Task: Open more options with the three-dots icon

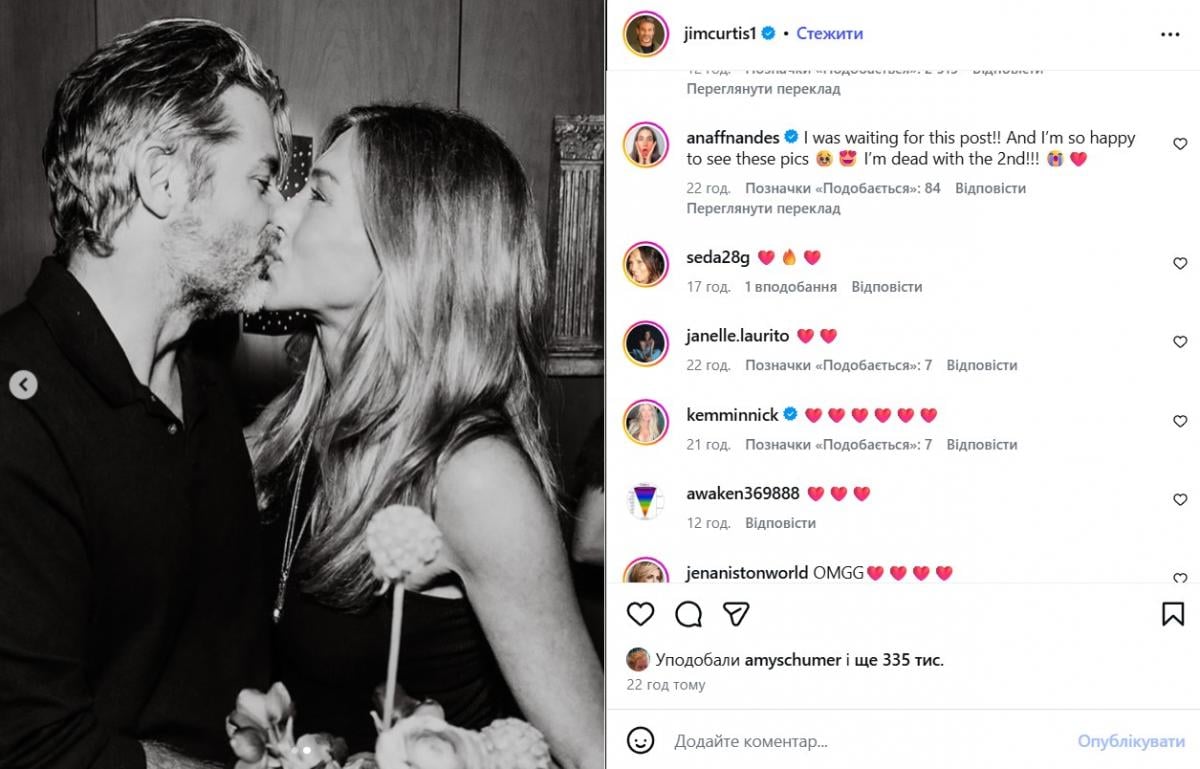Action: click(x=1170, y=34)
